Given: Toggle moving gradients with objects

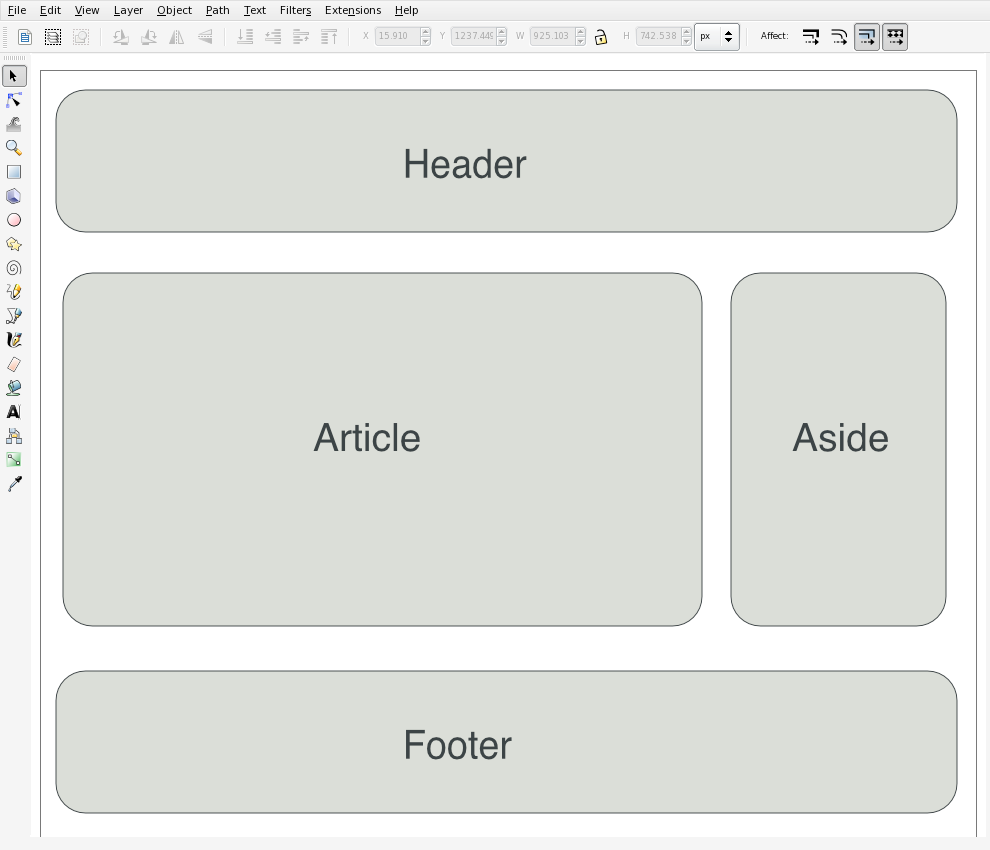Looking at the screenshot, I should pos(867,36).
